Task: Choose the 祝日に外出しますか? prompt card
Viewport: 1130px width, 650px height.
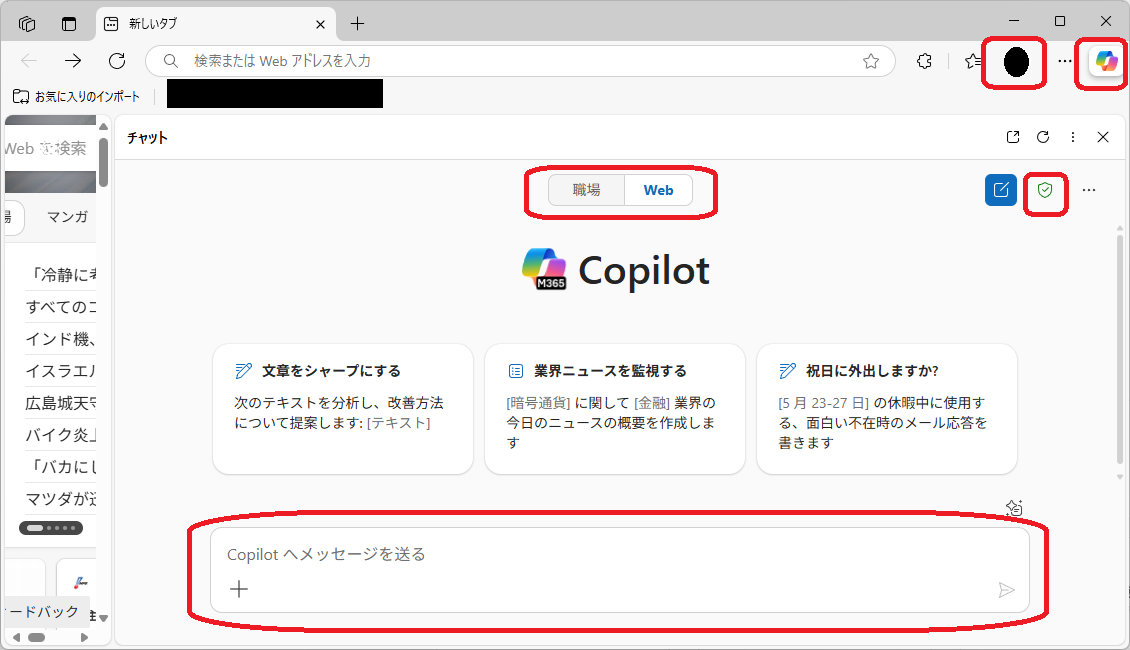Action: tap(886, 409)
